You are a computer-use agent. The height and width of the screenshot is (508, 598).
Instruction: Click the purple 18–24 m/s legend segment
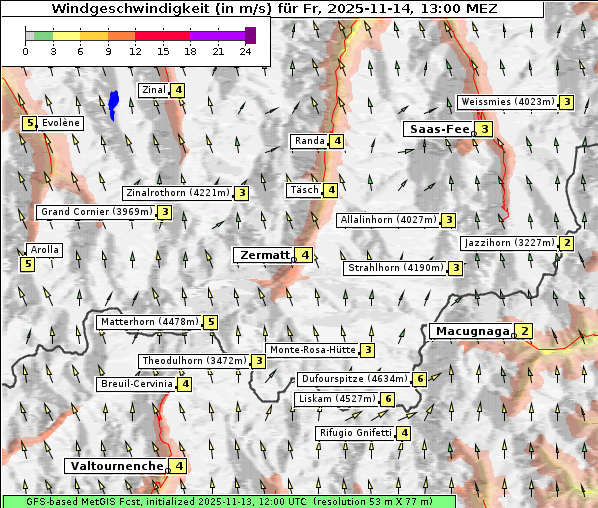pos(217,36)
